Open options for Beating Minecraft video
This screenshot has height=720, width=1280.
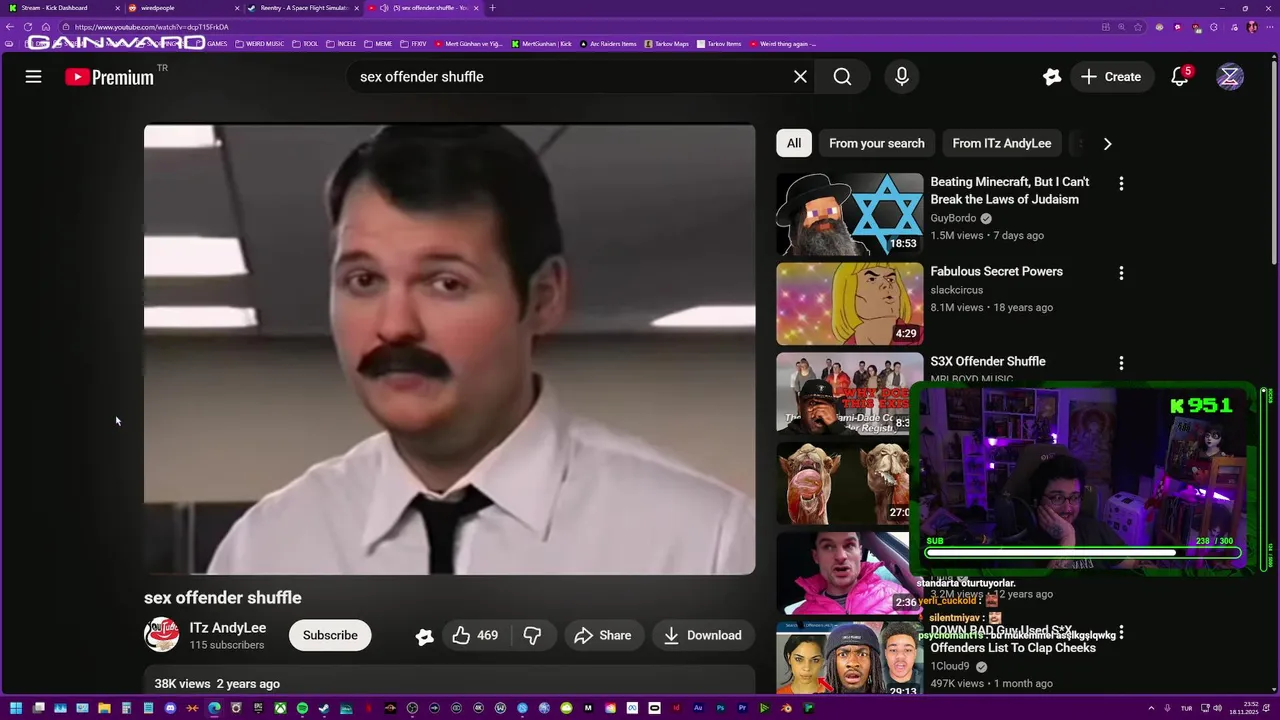[1121, 184]
